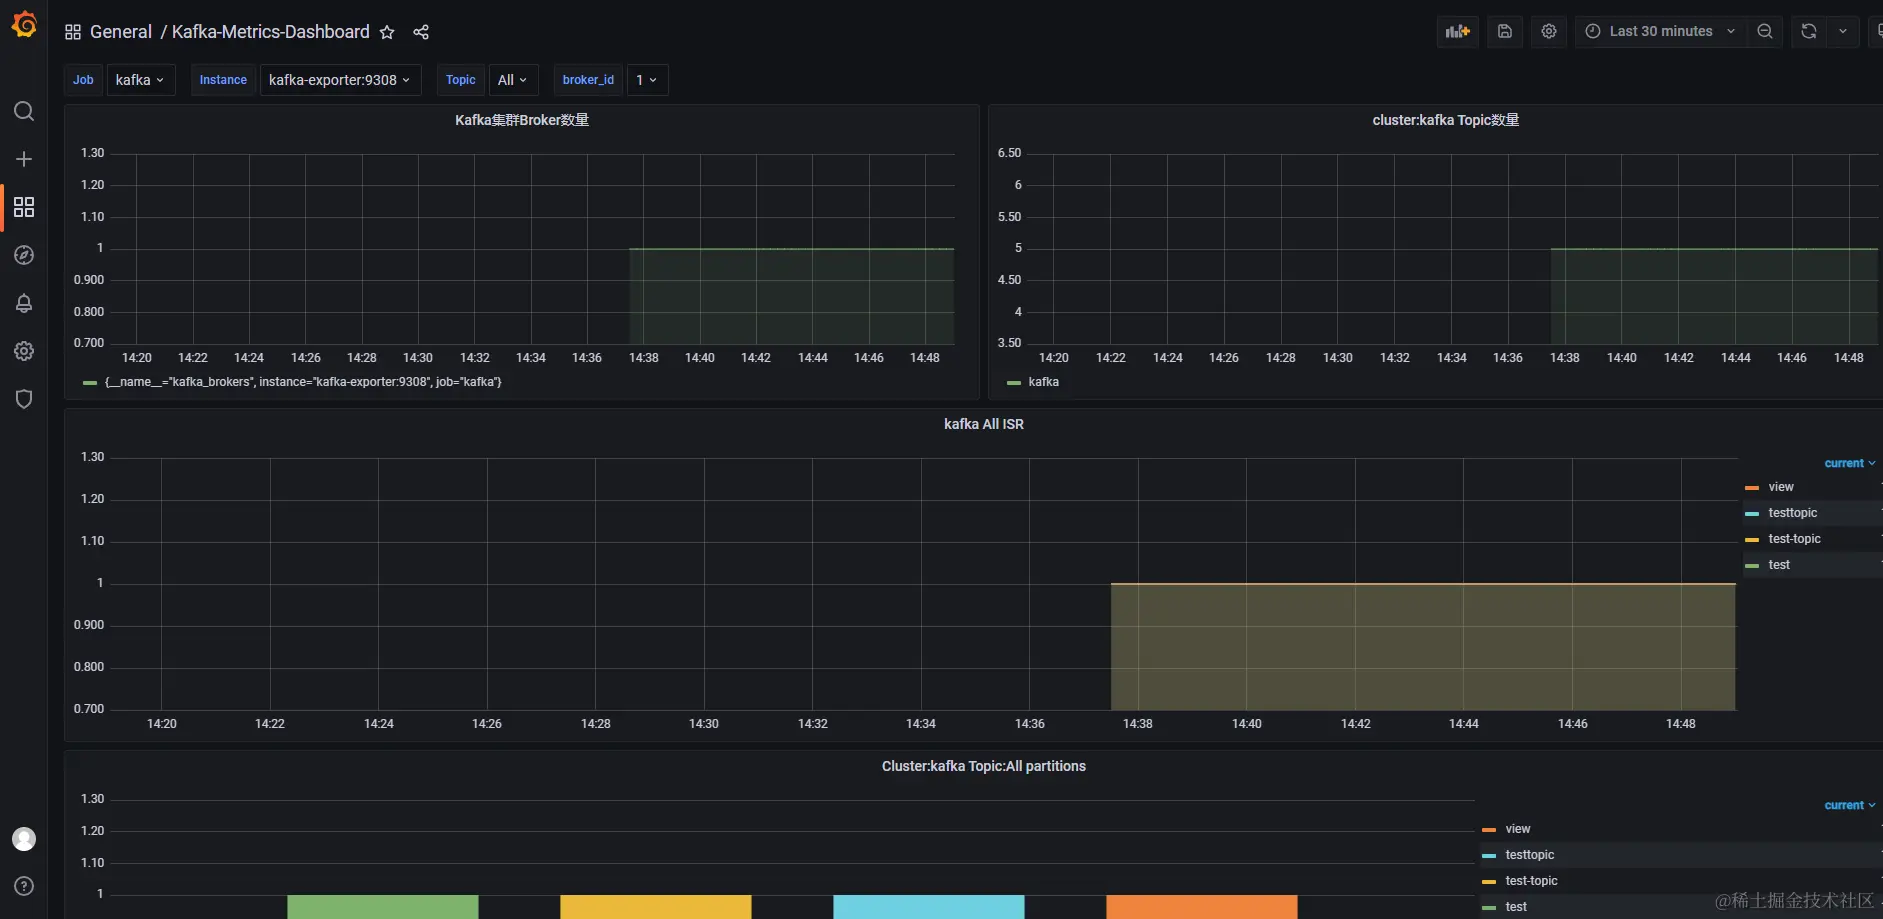Image resolution: width=1883 pixels, height=919 pixels.
Task: Open the dashboard grid icon next to General
Action: 73,32
